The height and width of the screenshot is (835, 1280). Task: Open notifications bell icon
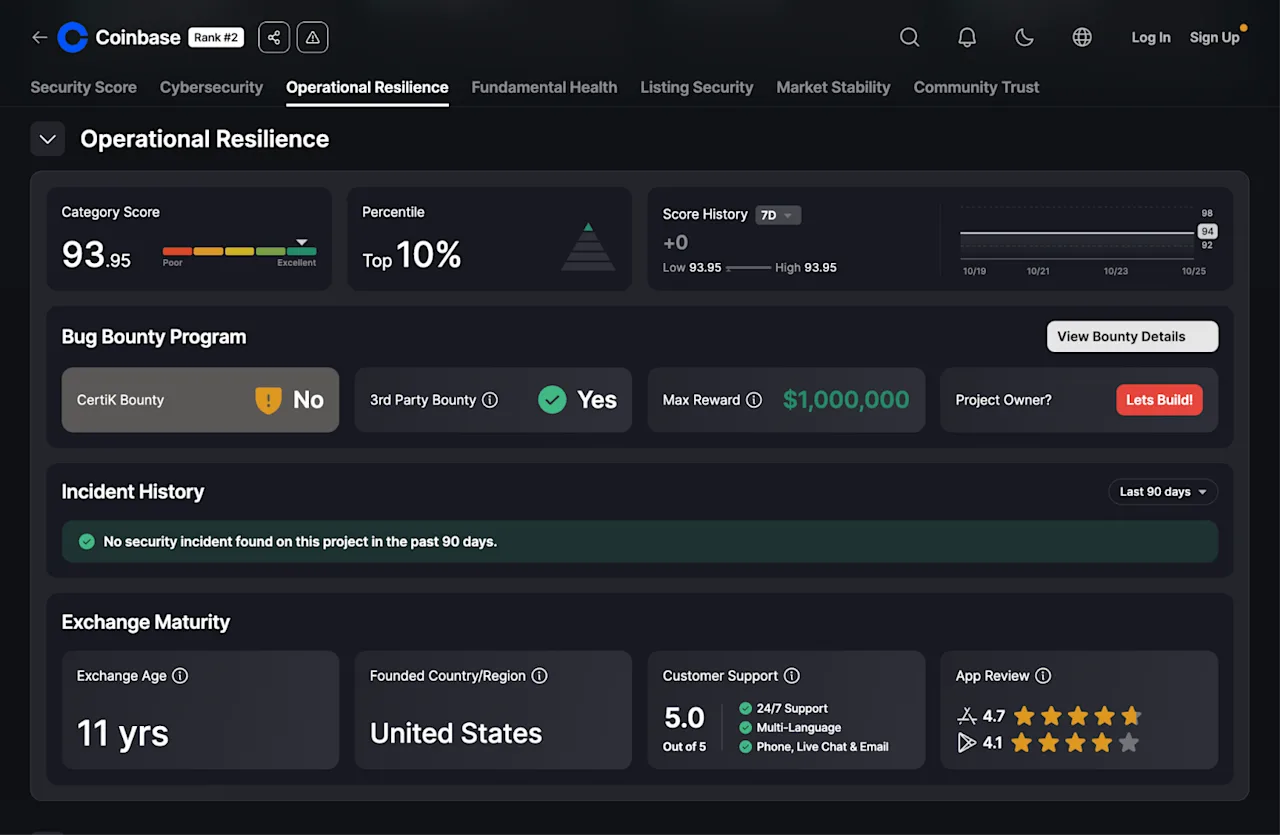pos(967,38)
